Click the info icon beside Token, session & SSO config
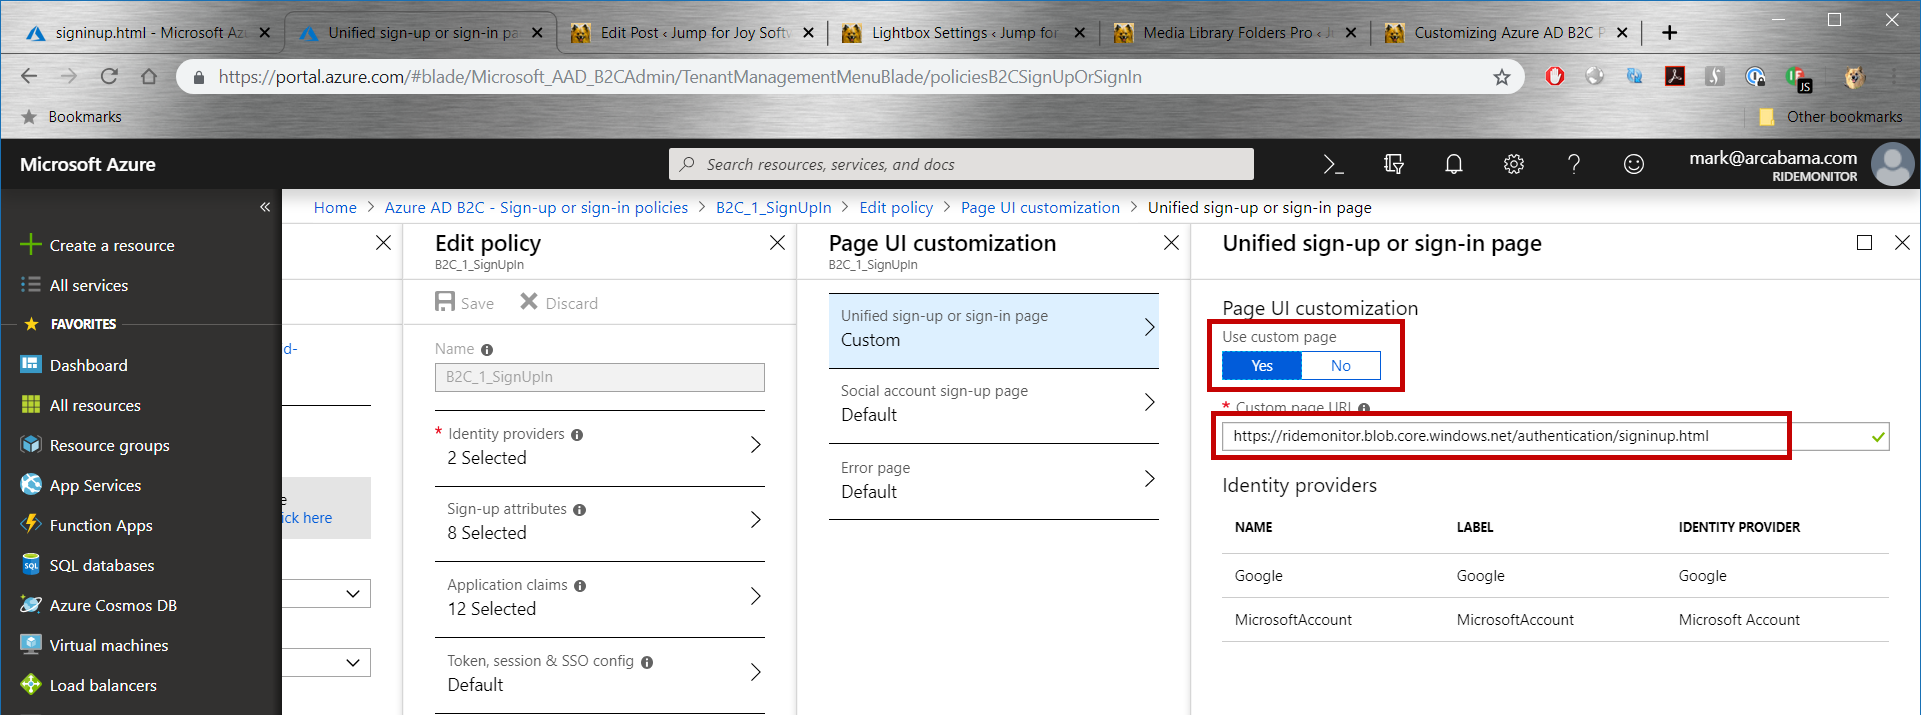The image size is (1921, 715). click(x=647, y=662)
